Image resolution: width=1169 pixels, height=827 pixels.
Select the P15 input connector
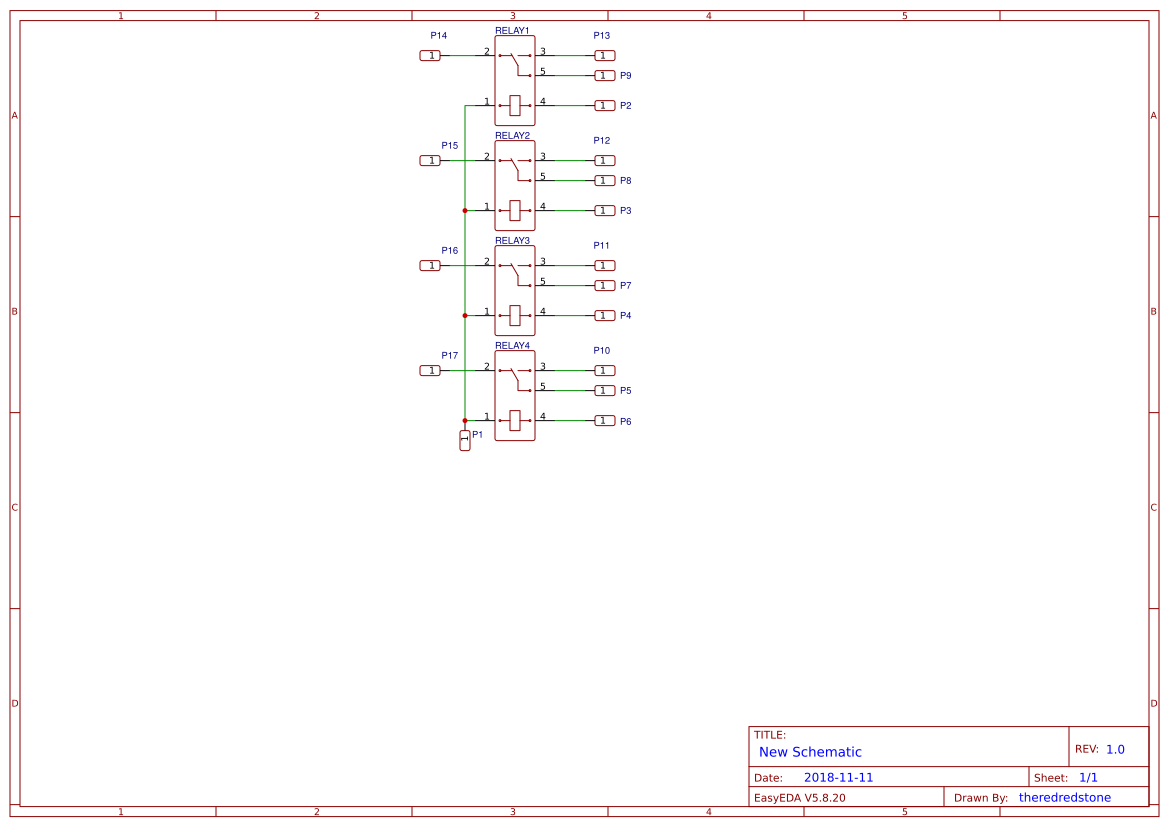coord(430,161)
